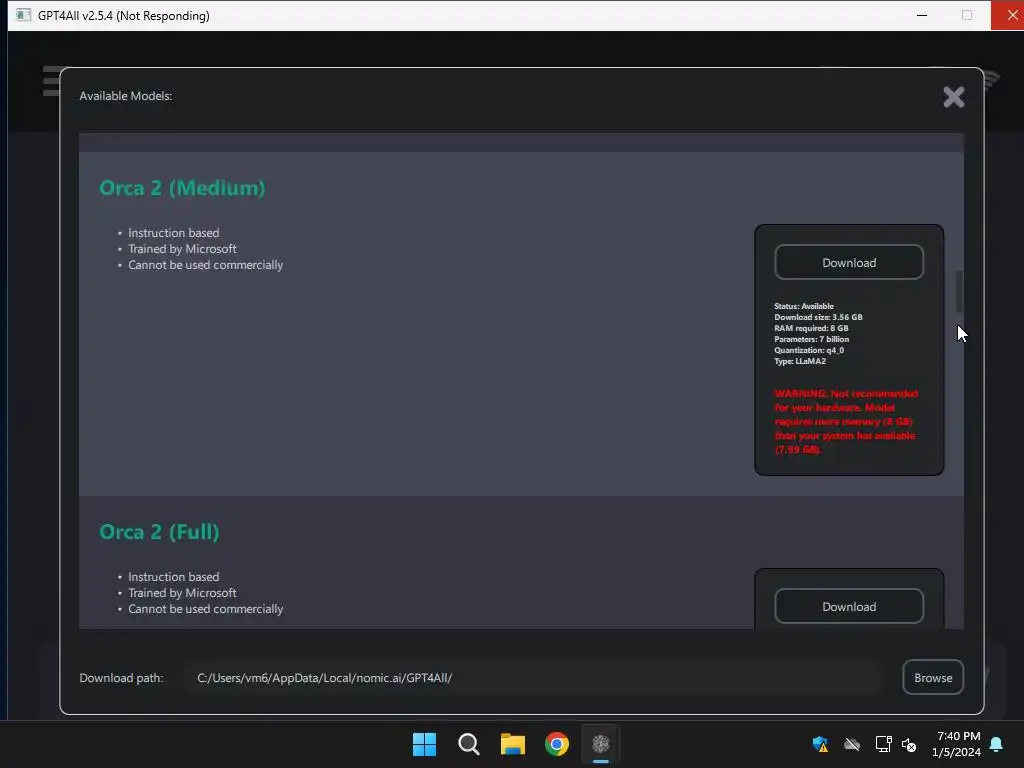
Task: Click the 'Parameters: 7 billion' line
Action: click(812, 339)
